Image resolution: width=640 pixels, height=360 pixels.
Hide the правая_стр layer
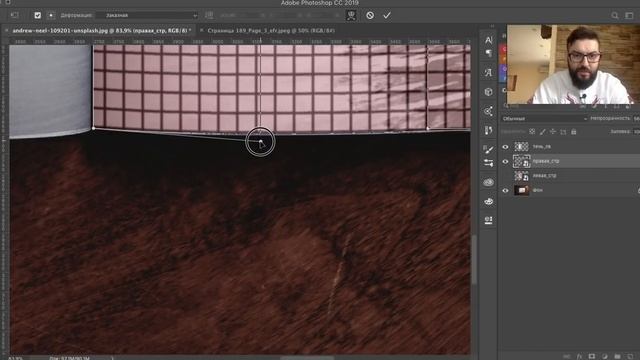(505, 162)
